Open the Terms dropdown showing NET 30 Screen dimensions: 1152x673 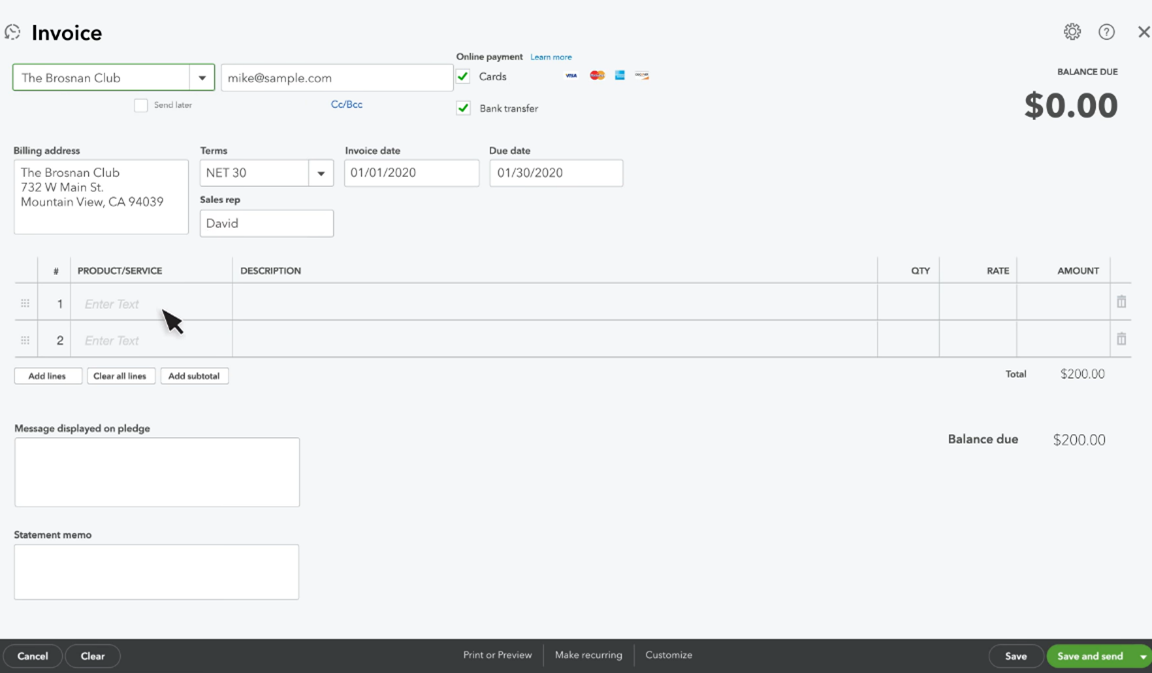[321, 172]
